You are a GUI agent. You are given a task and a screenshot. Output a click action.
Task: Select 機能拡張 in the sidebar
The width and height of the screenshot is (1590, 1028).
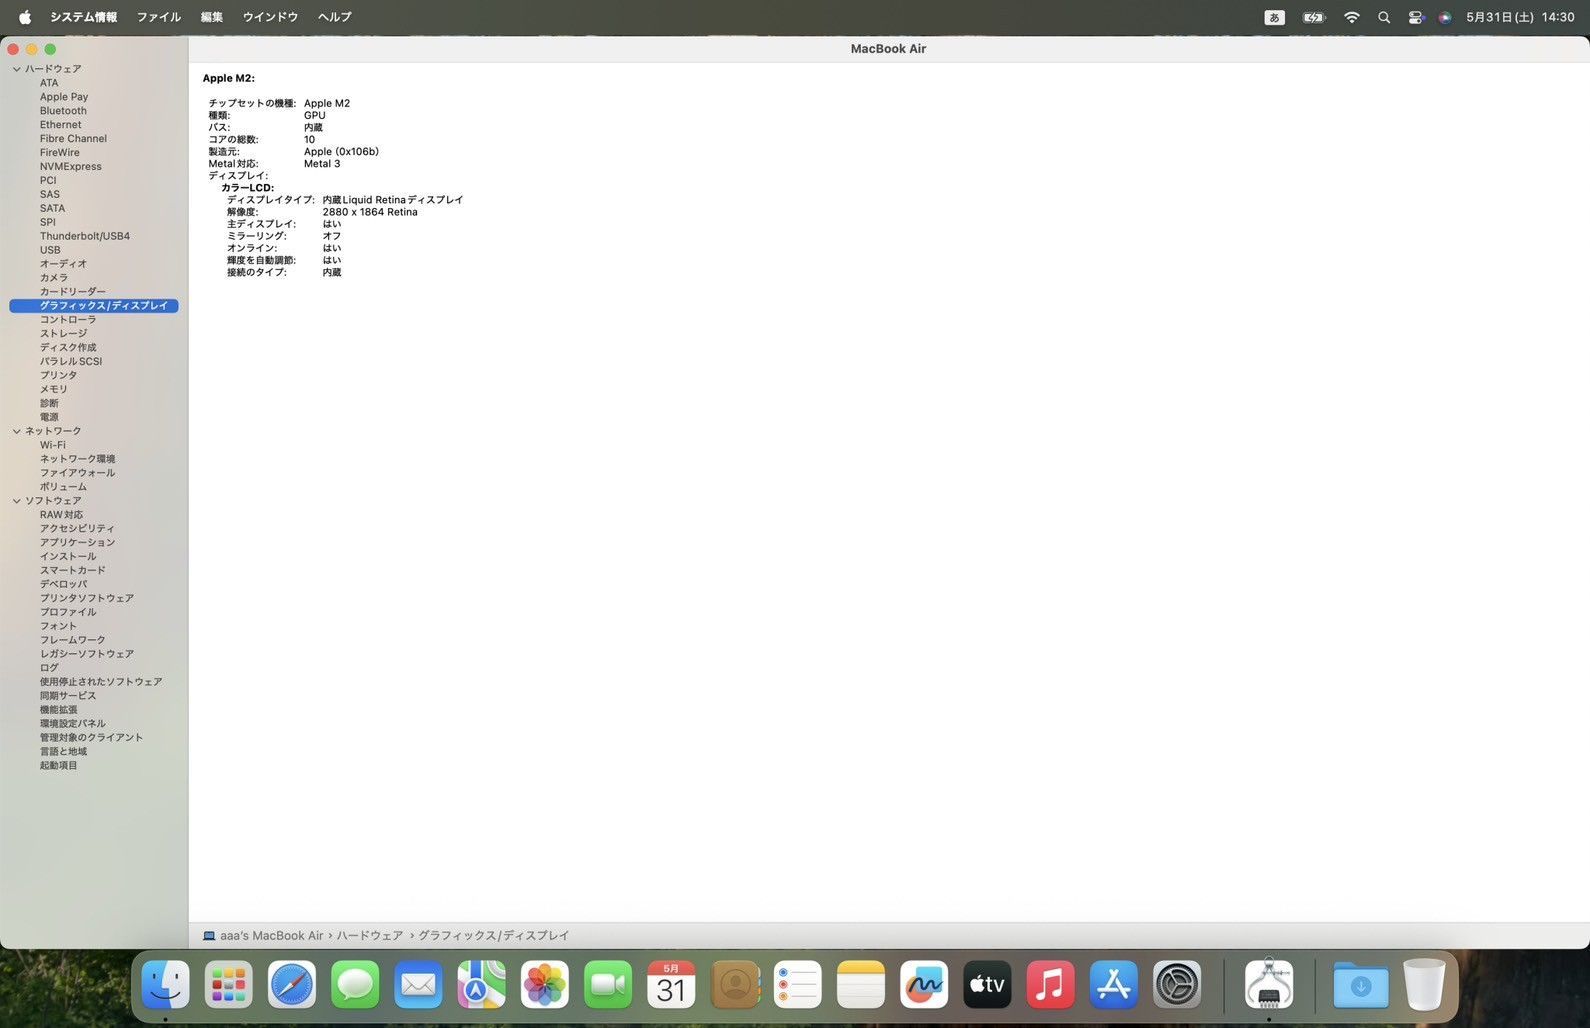[58, 710]
